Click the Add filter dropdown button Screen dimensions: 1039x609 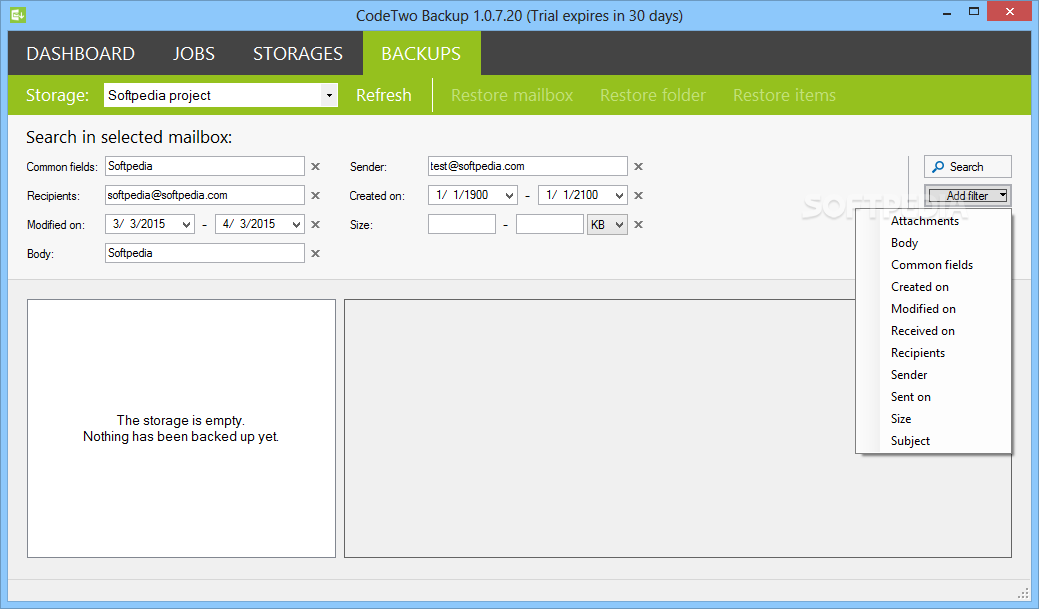point(967,195)
